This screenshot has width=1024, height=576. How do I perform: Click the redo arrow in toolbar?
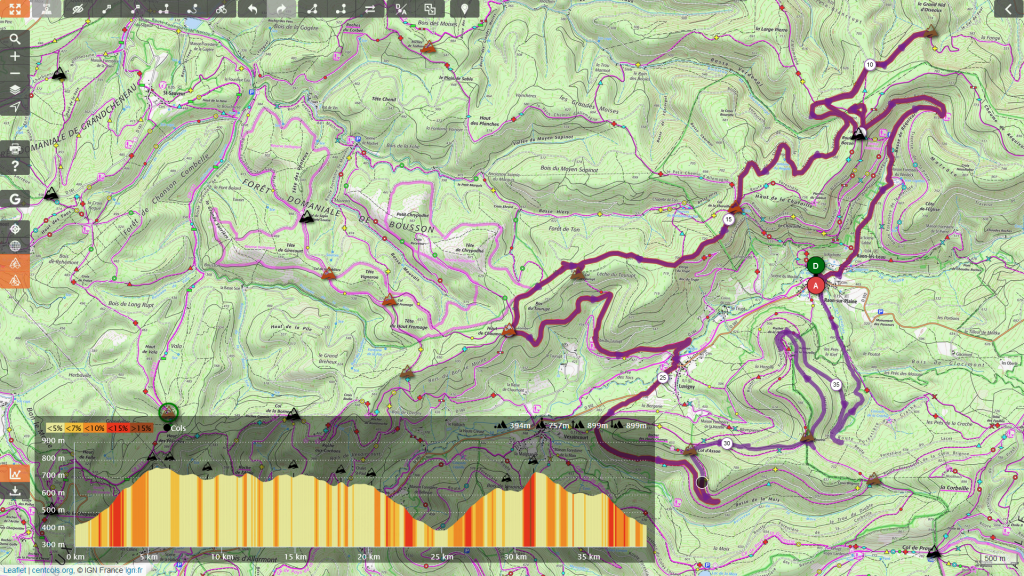[281, 9]
